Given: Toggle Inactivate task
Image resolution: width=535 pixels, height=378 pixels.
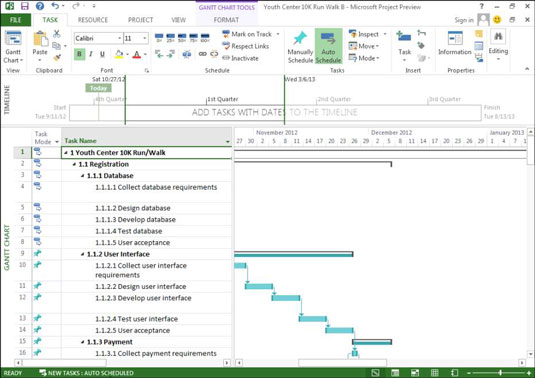Looking at the screenshot, I should coord(240,58).
